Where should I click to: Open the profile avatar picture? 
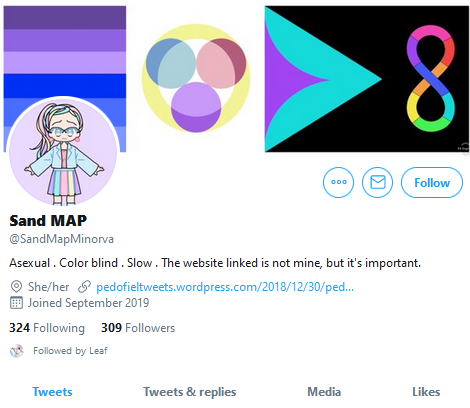(x=63, y=152)
